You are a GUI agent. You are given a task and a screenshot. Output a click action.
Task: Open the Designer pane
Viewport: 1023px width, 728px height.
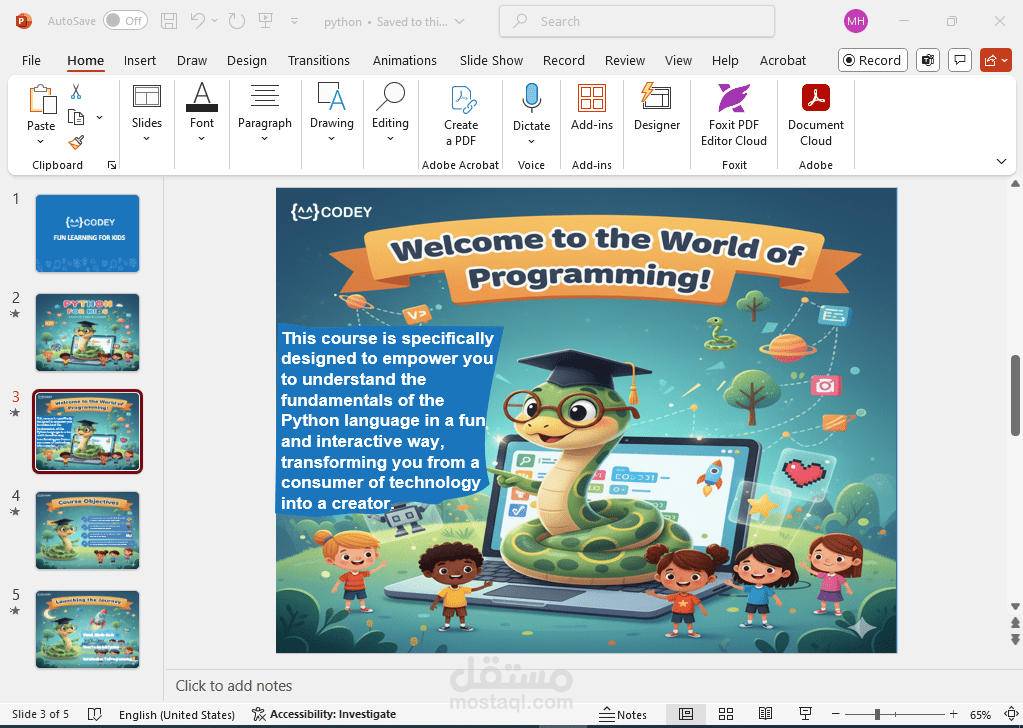coord(656,108)
